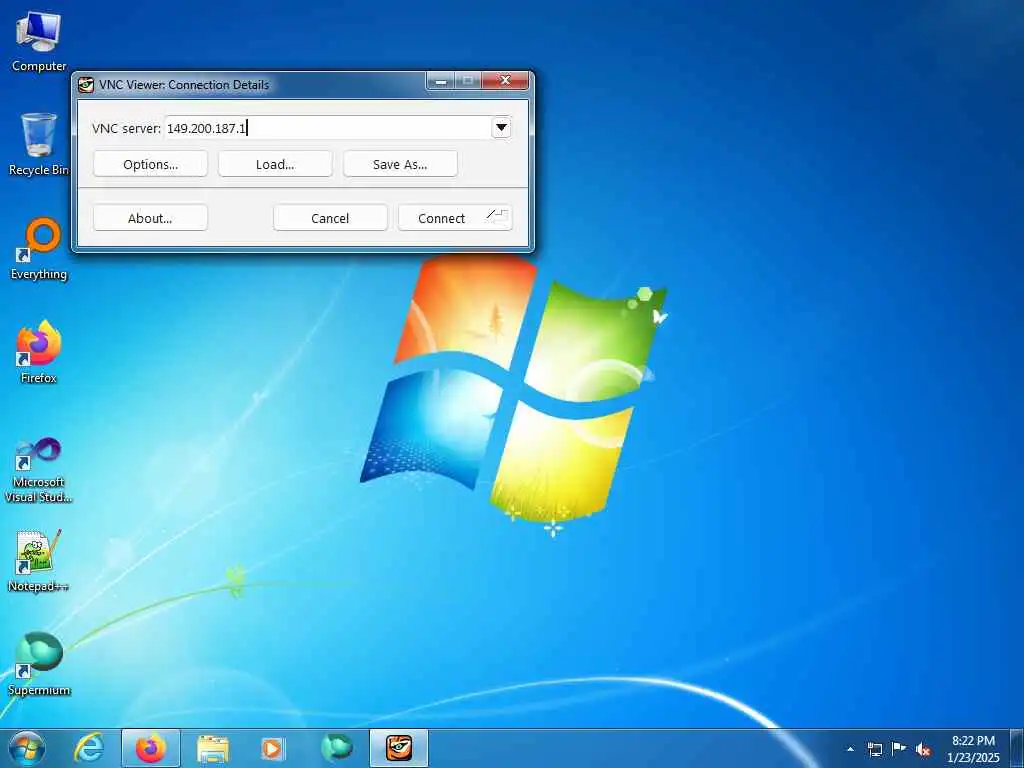Click the Load... button
1024x768 pixels.
click(x=275, y=164)
